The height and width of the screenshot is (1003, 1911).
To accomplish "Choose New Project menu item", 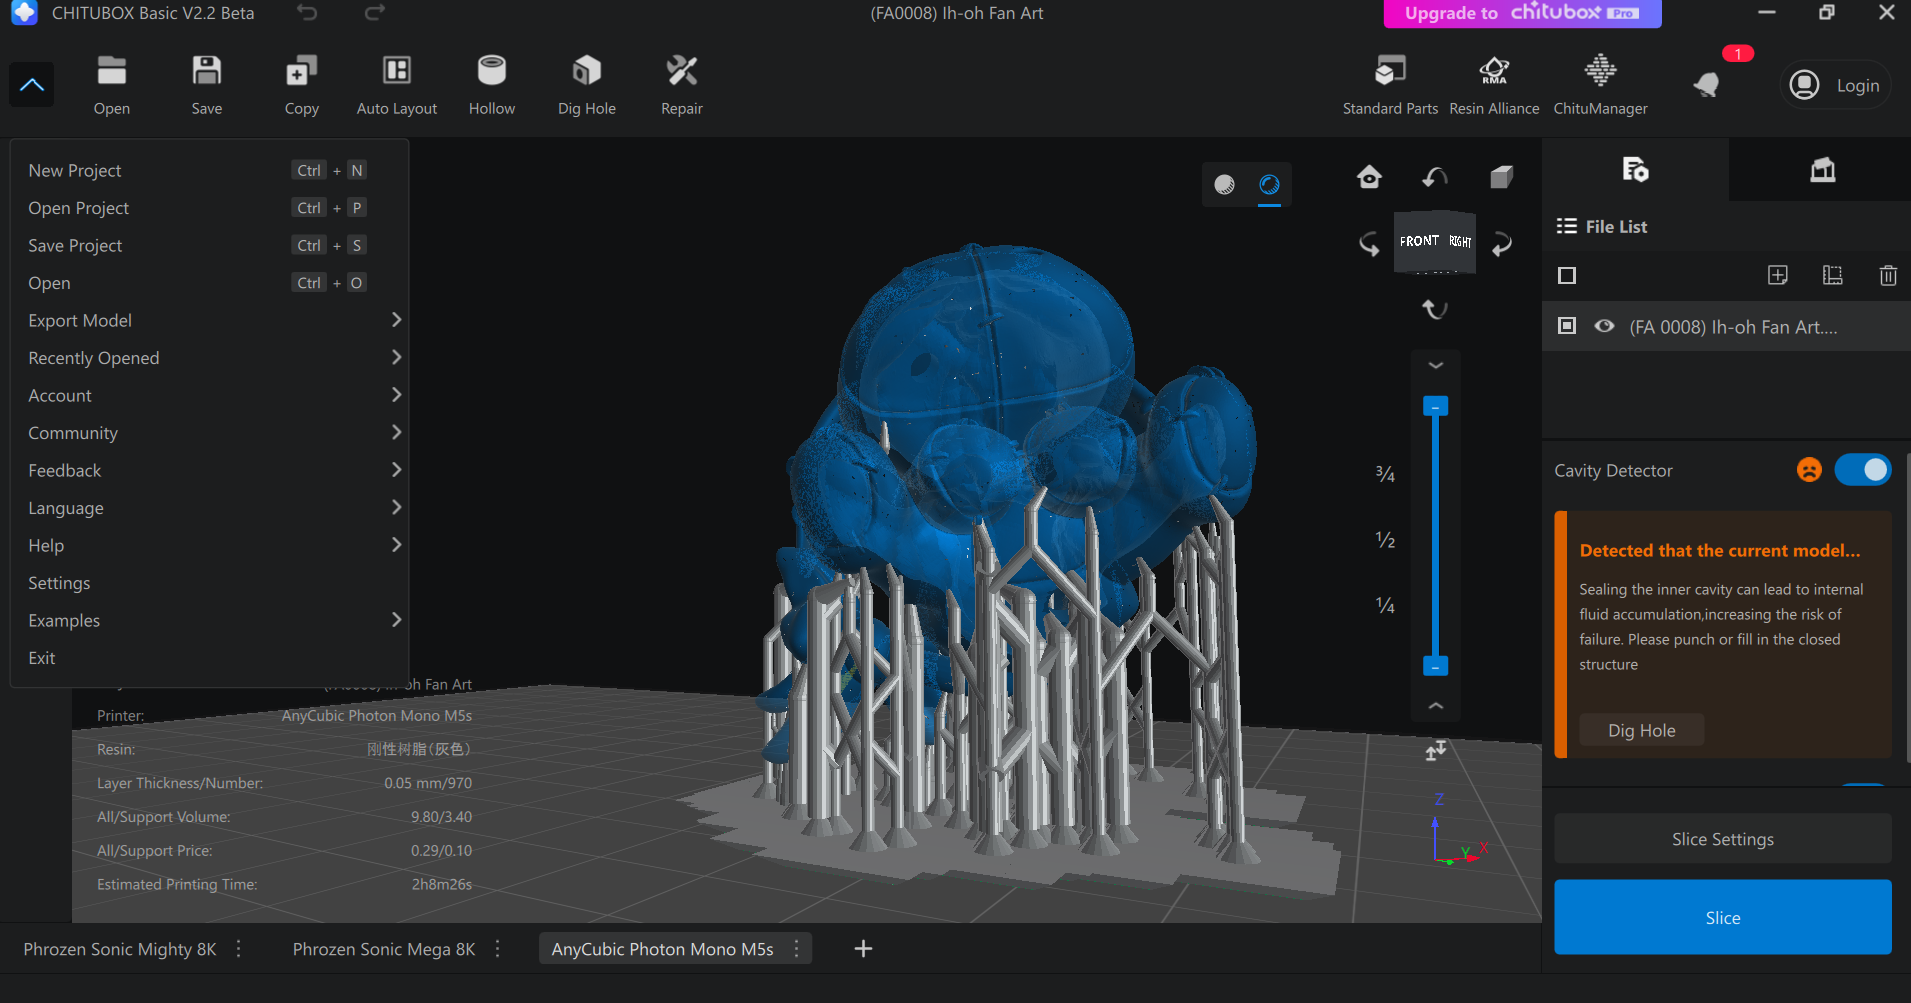I will pos(209,170).
